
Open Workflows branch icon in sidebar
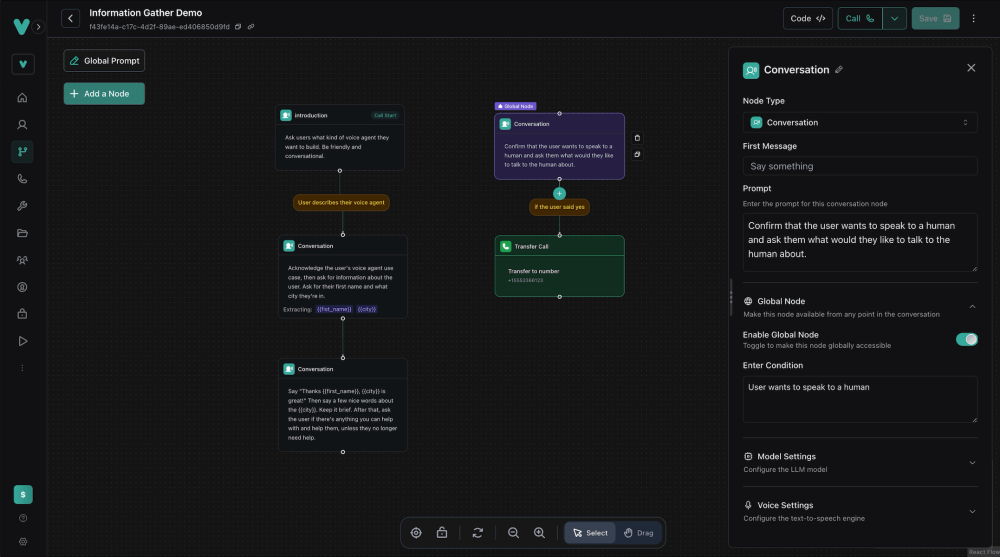coord(22,151)
